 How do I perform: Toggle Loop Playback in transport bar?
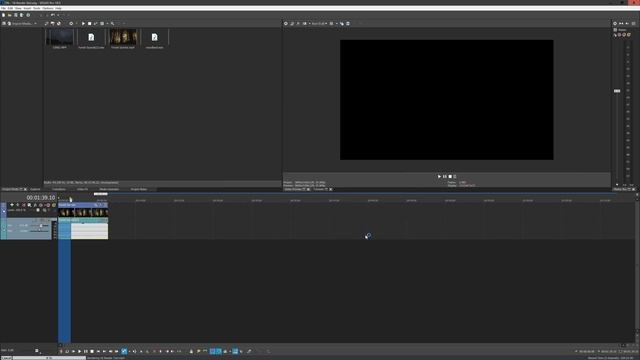[67, 351]
